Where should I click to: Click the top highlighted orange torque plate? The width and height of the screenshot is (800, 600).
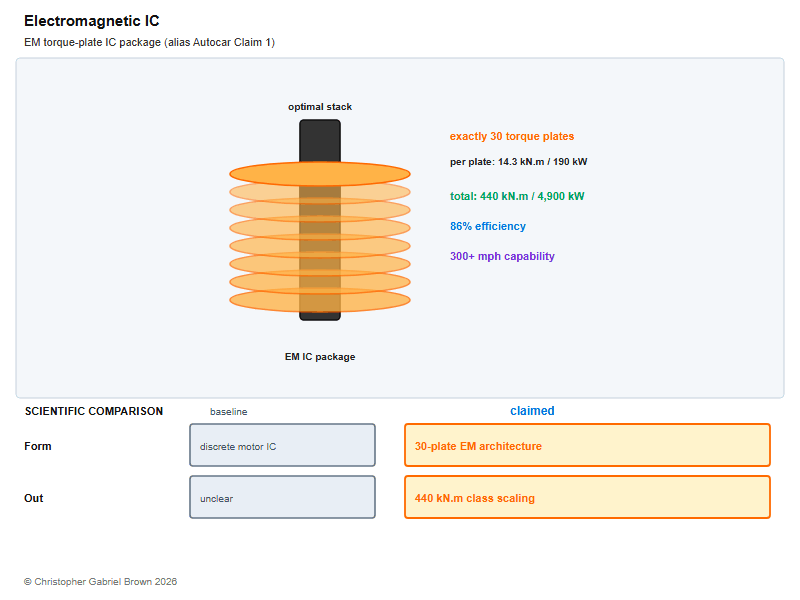[x=320, y=174]
